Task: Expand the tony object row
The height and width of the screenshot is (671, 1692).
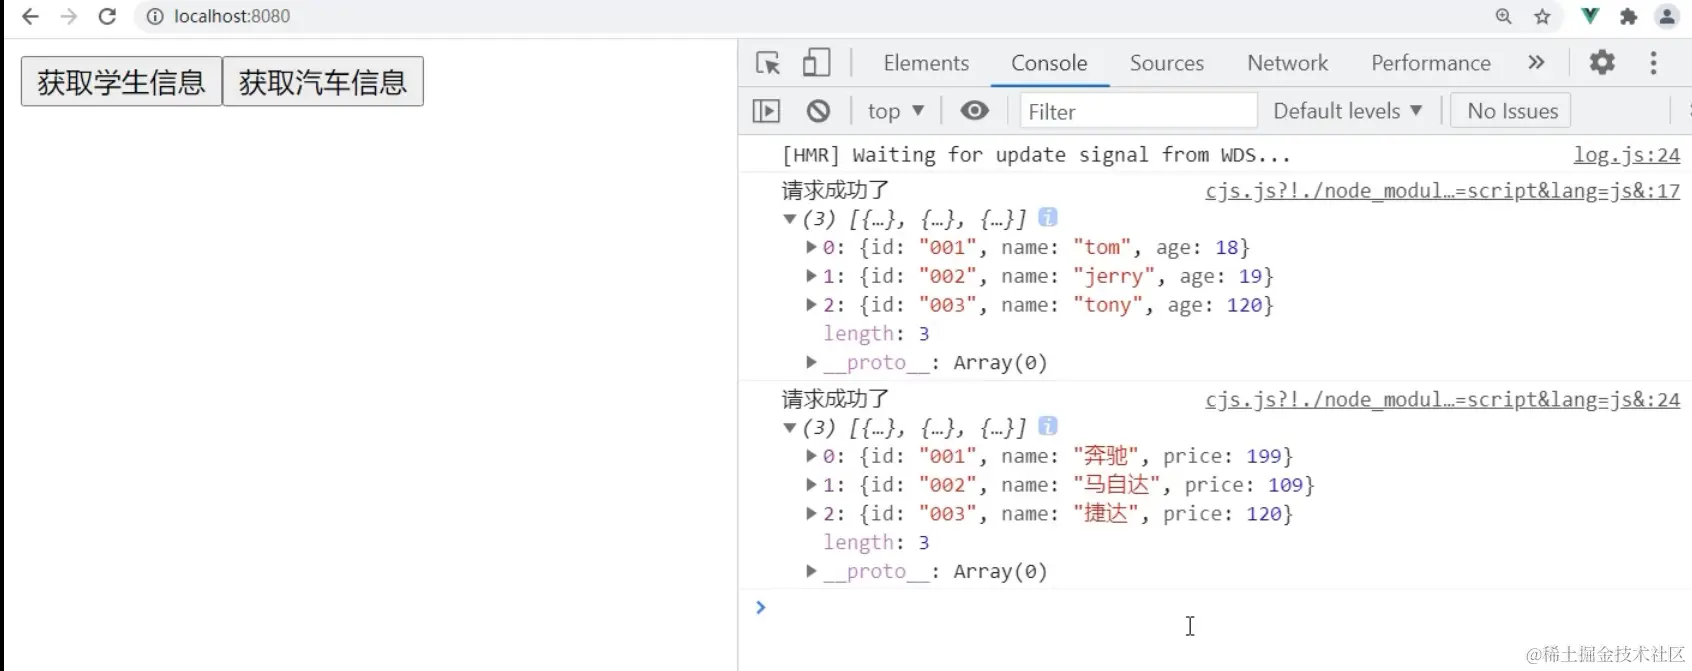Action: click(x=811, y=305)
